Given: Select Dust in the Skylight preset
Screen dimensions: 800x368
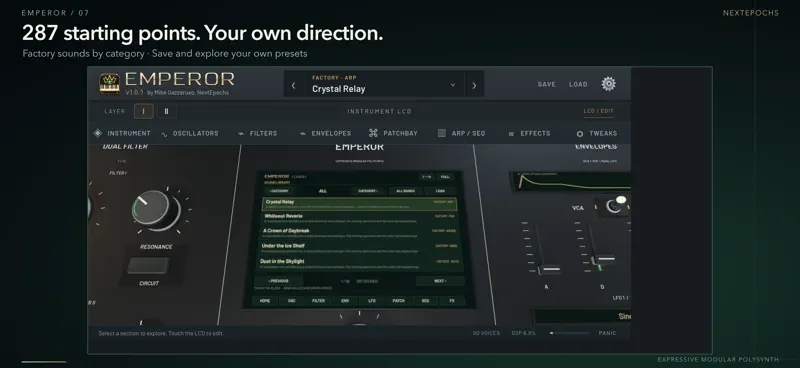Looking at the screenshot, I should coord(360,263).
